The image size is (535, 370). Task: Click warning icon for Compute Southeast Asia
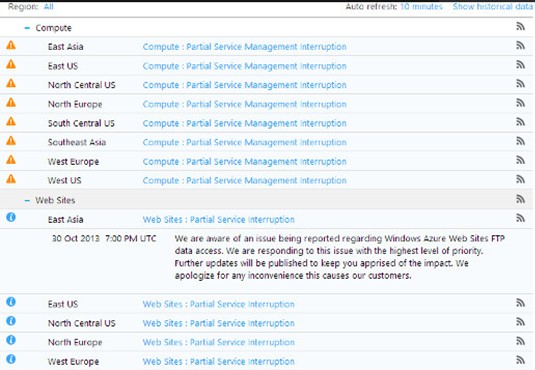(11, 141)
